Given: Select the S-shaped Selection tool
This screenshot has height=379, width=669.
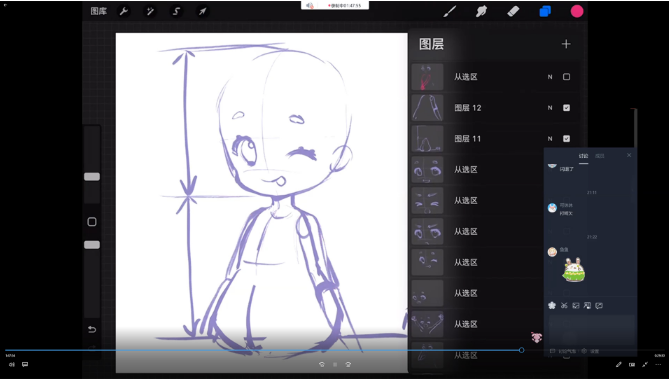Looking at the screenshot, I should click(176, 12).
